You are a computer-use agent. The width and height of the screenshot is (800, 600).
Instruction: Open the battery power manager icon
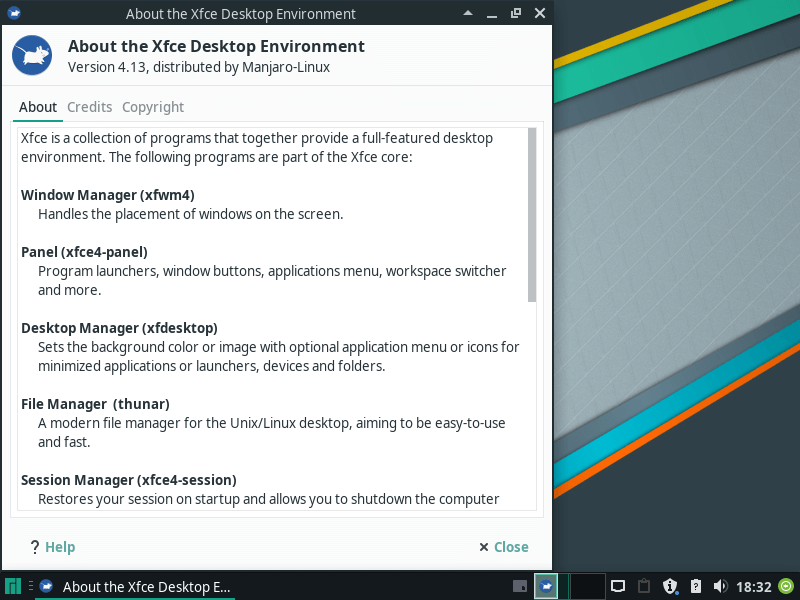click(x=696, y=586)
